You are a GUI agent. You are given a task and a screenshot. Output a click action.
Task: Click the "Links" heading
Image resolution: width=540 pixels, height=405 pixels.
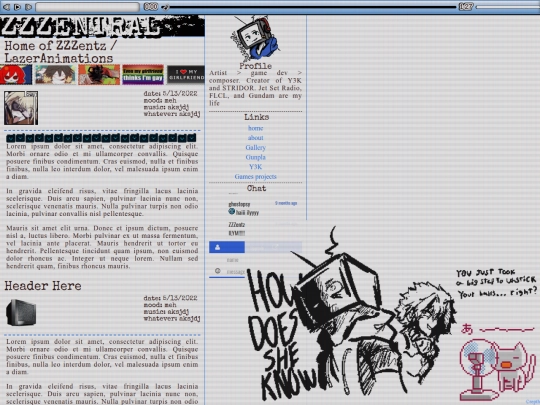[x=257, y=117]
